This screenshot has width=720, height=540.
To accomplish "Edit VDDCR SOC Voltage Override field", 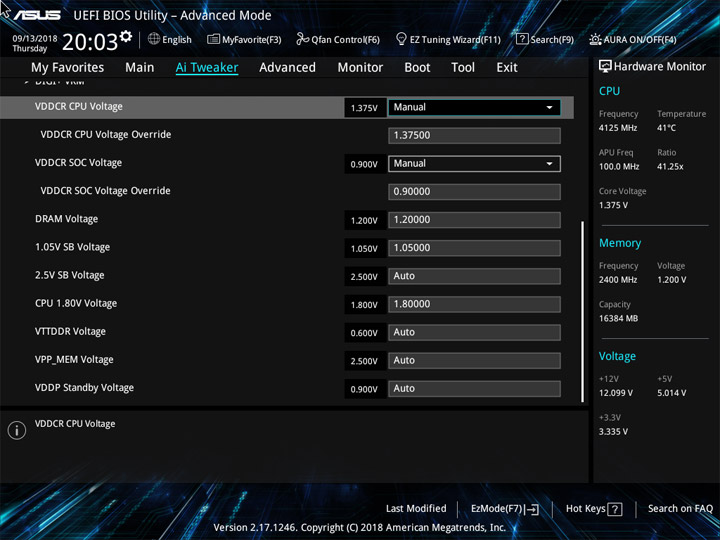I will (x=474, y=192).
